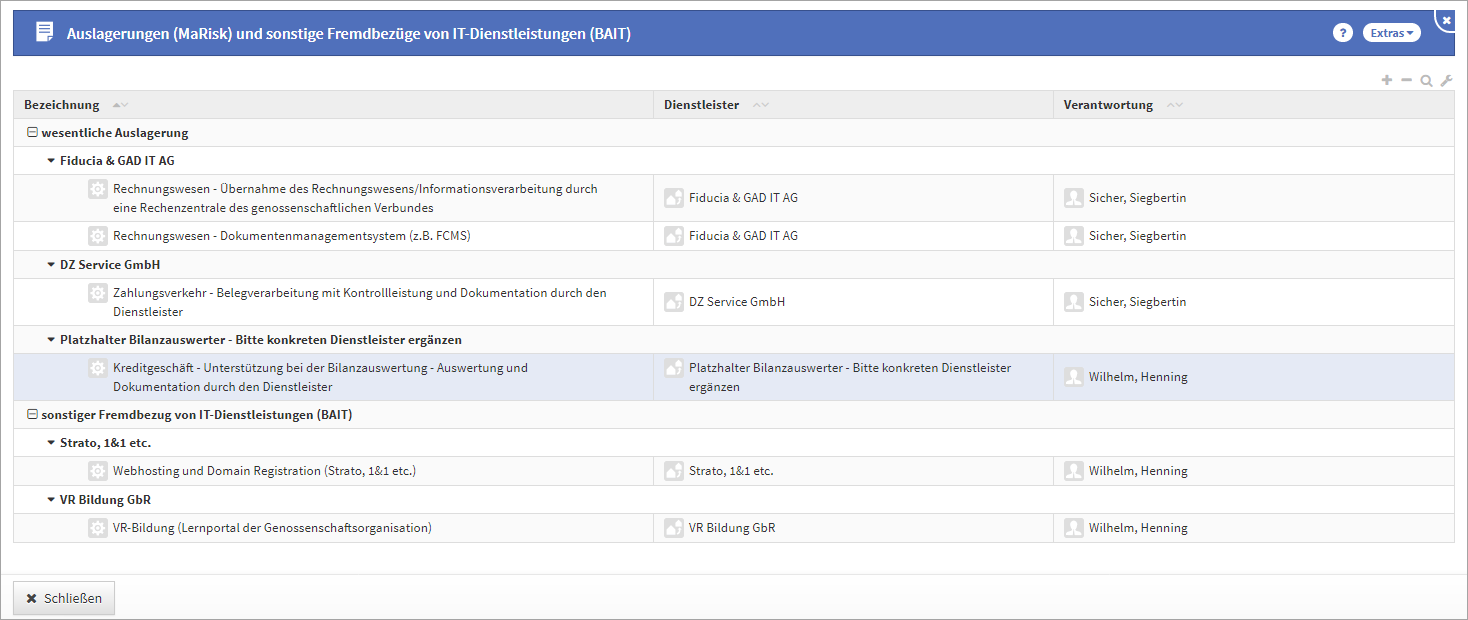This screenshot has height=620, width=1468.
Task: Click gear icon of Dokumentenmanagementsystem row
Action: [x=97, y=236]
